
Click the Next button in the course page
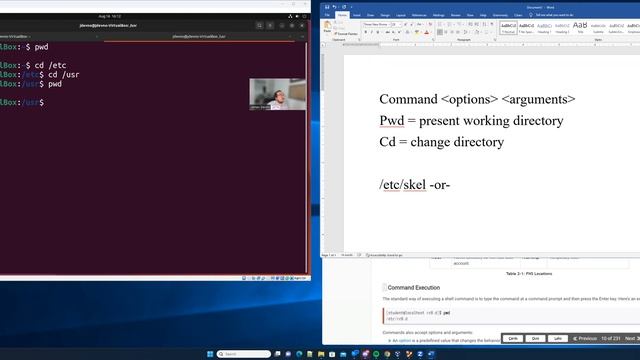632,338
